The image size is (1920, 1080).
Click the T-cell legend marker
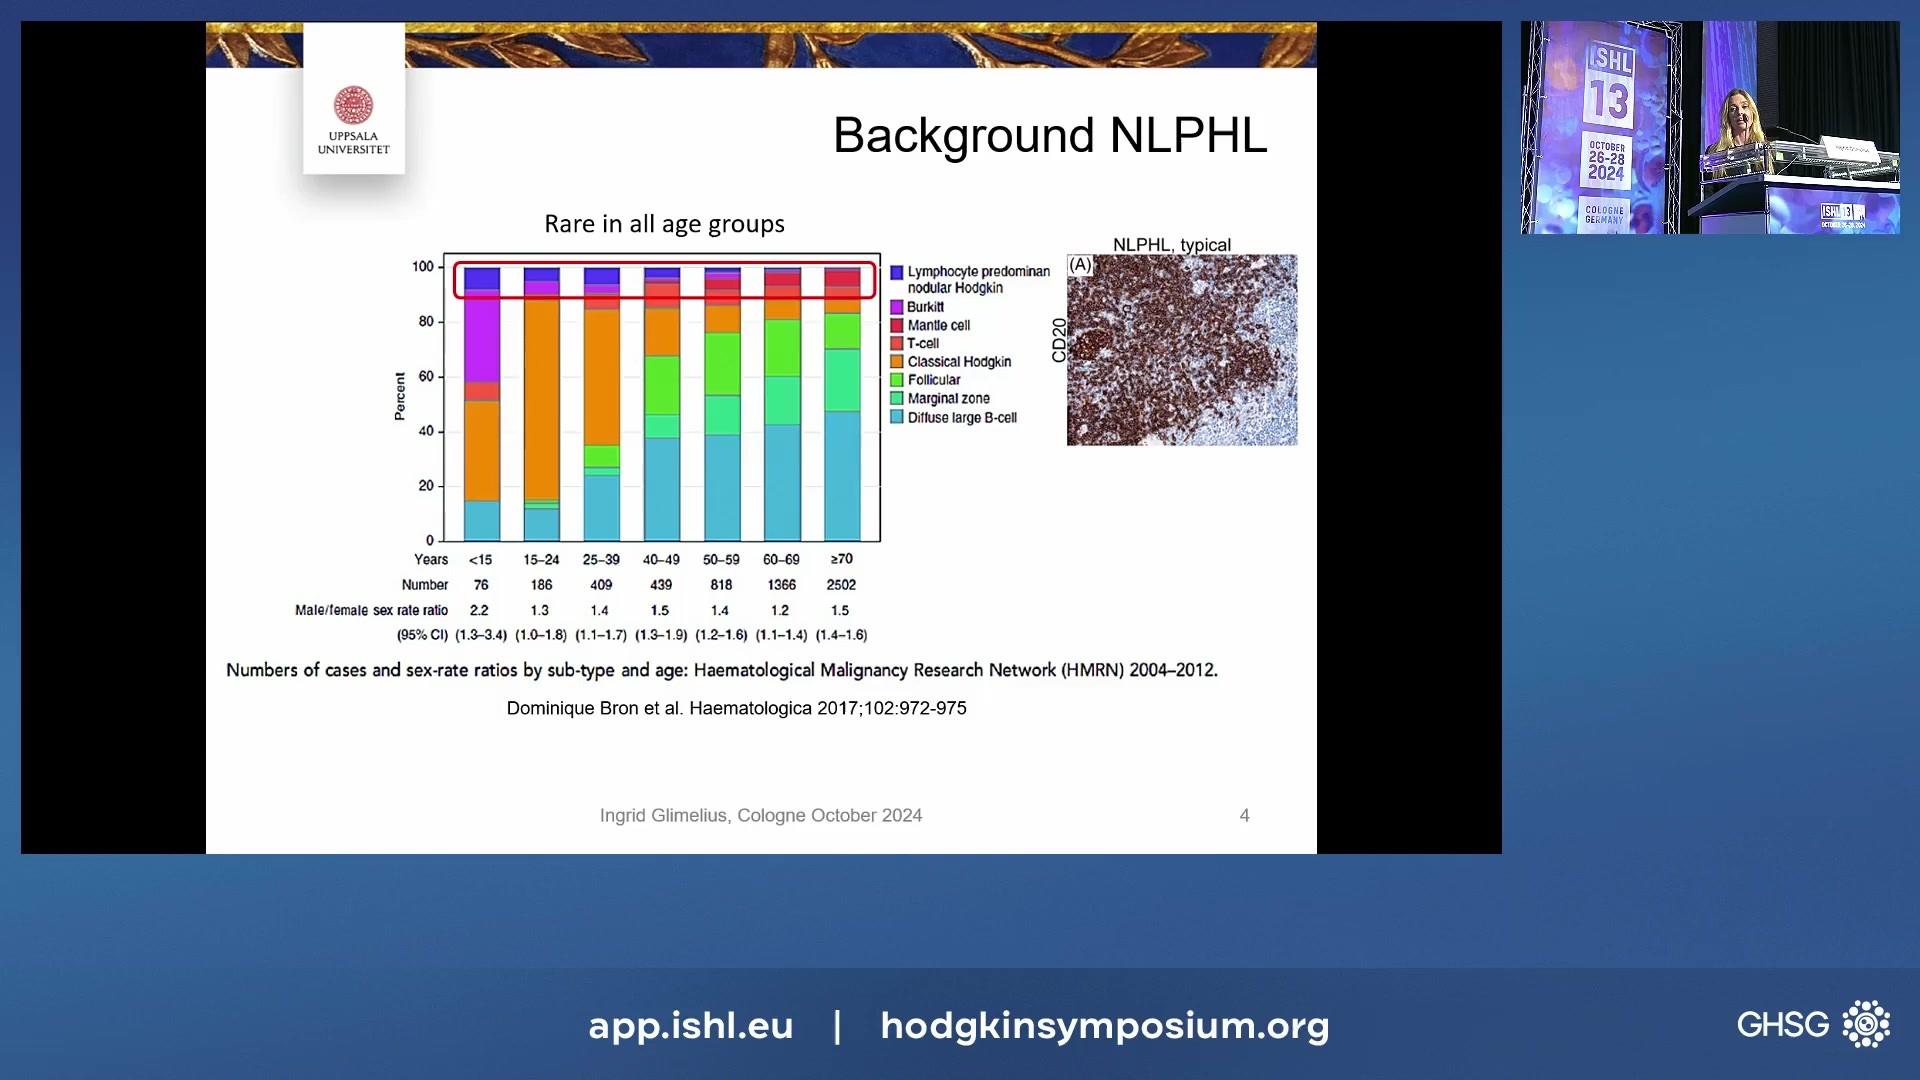click(897, 343)
